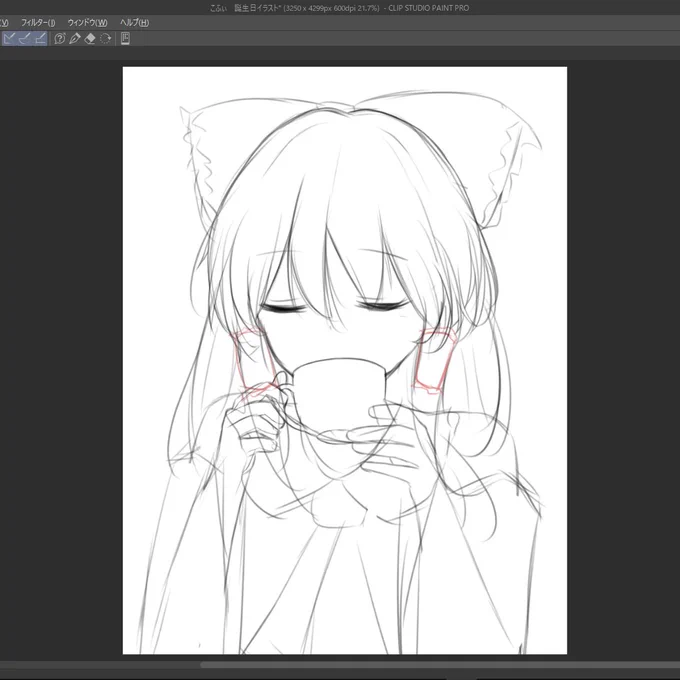
Task: Click the book icon in command bar
Action: [x=125, y=39]
